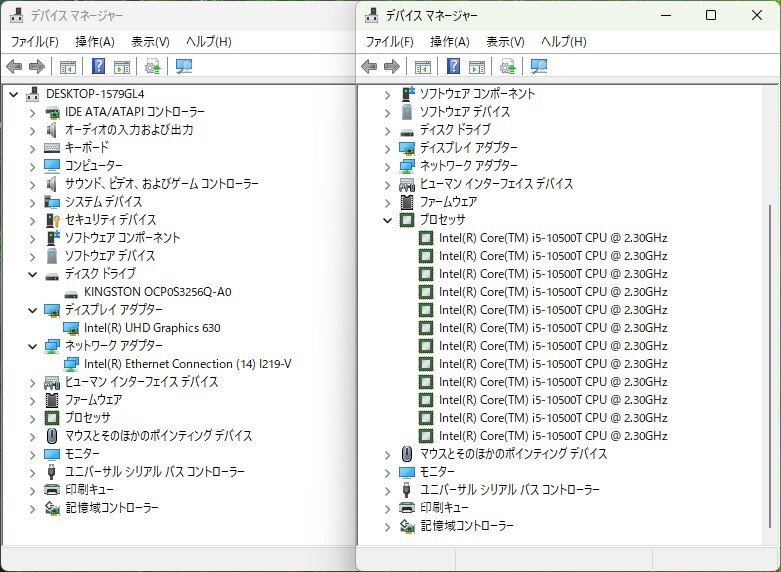The image size is (781, 572).
Task: Maximize the right Device Manager window
Action: (711, 15)
